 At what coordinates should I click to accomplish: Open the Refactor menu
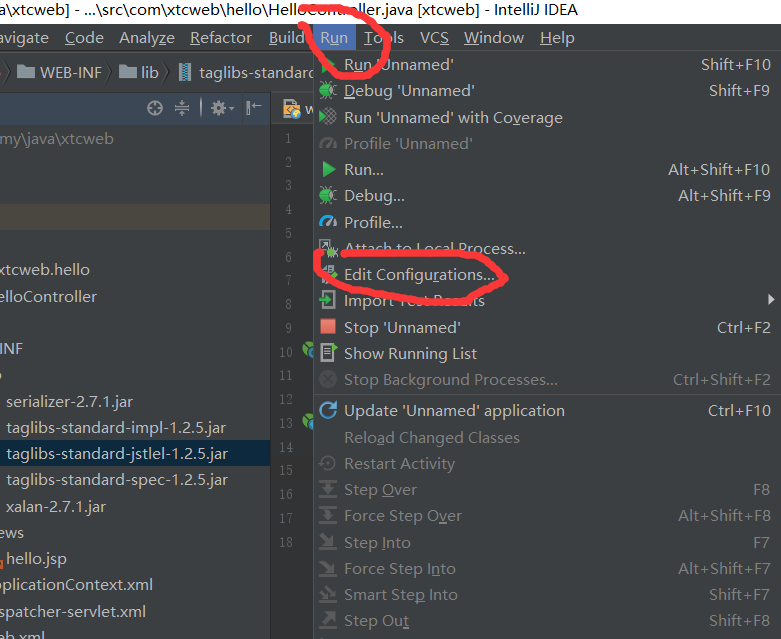pyautogui.click(x=221, y=38)
